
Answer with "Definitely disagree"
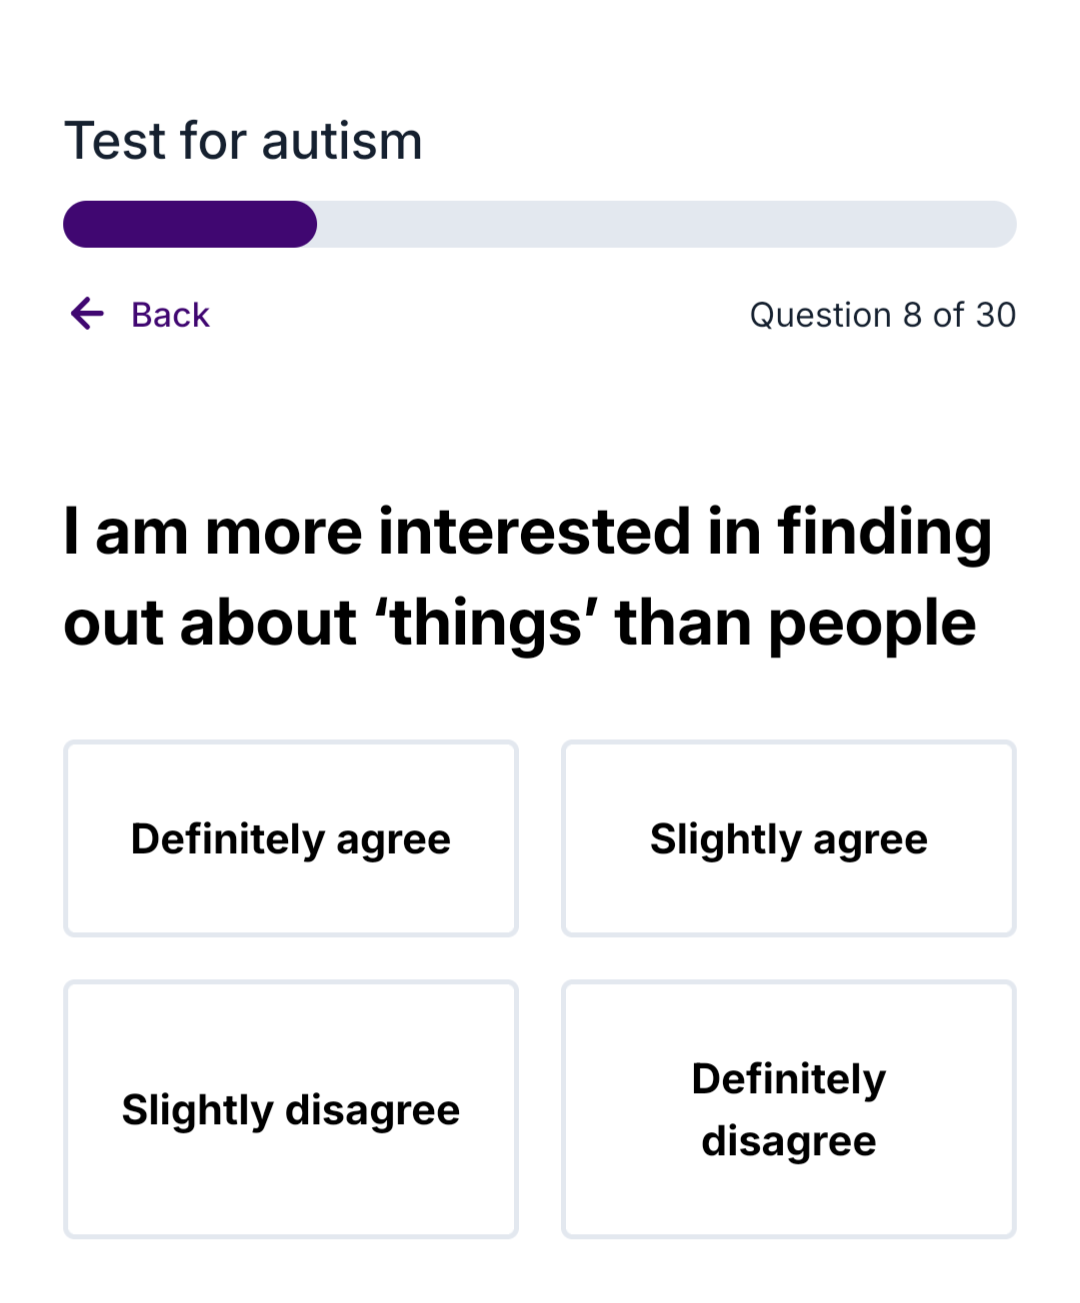(789, 1109)
